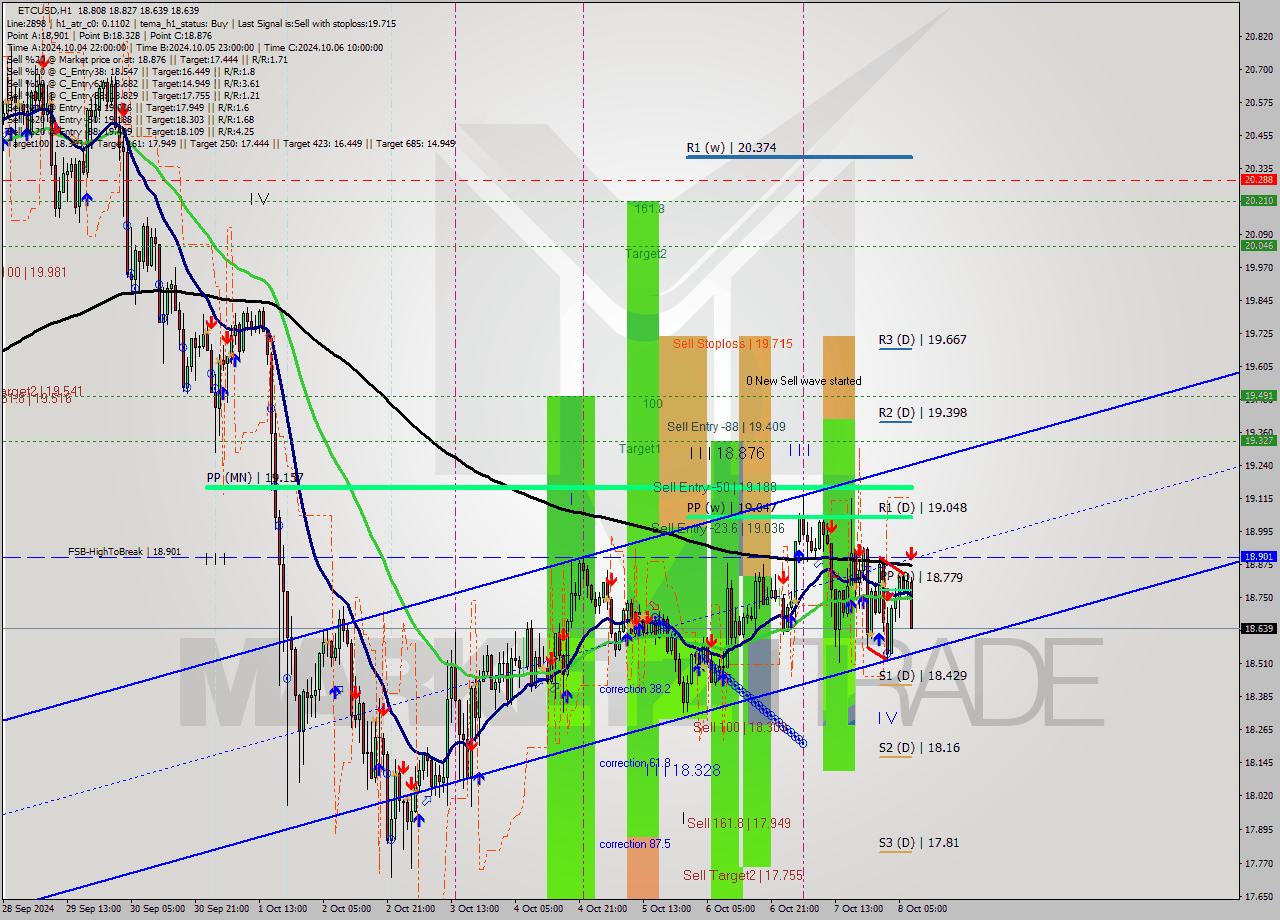Viewport: 1280px width, 920px height.
Task: Select the 100 | 19.981 label at left edge
Action: pyautogui.click(x=34, y=273)
